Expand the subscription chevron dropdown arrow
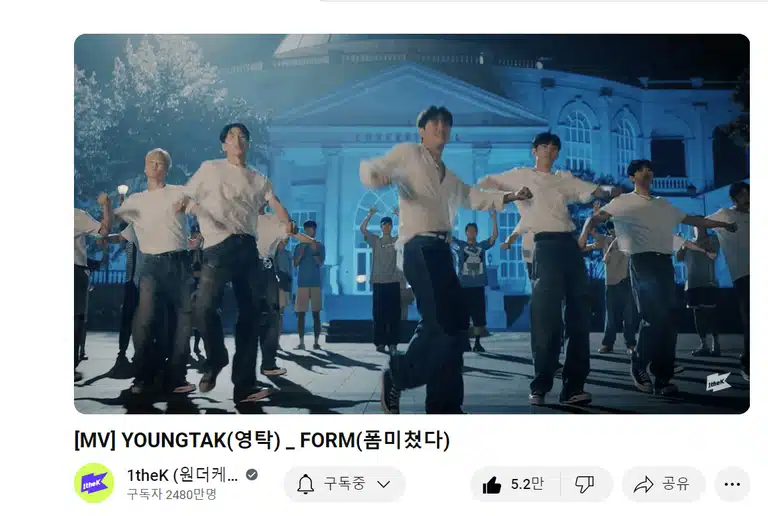 [x=384, y=484]
